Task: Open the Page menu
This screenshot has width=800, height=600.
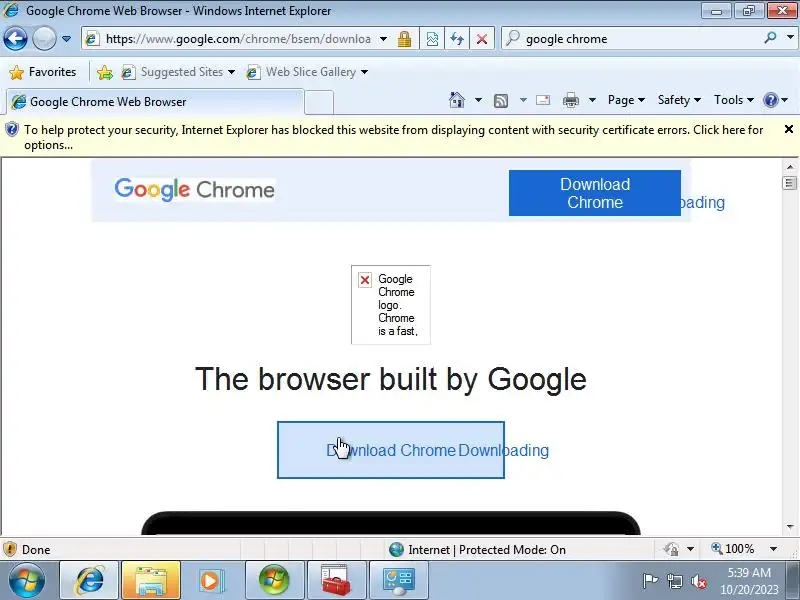Action: point(626,100)
